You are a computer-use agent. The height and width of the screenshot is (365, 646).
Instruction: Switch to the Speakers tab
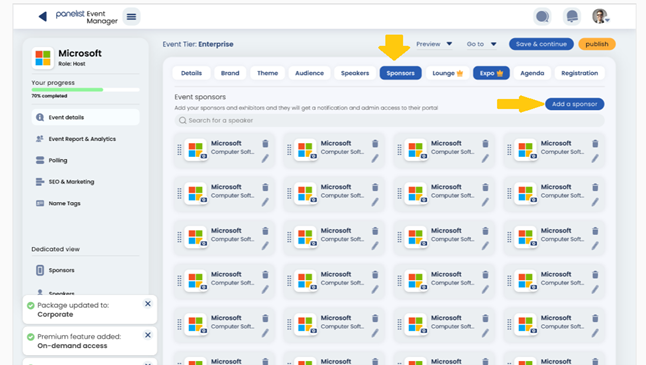[355, 73]
